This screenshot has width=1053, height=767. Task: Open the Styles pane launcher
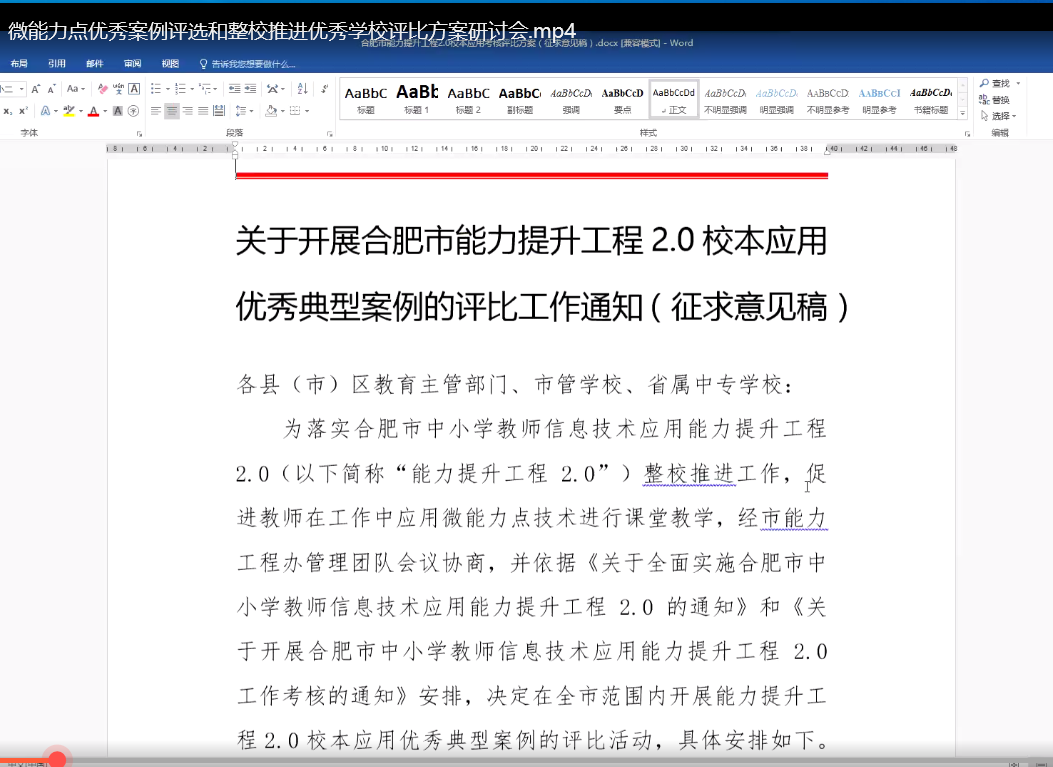click(x=967, y=134)
